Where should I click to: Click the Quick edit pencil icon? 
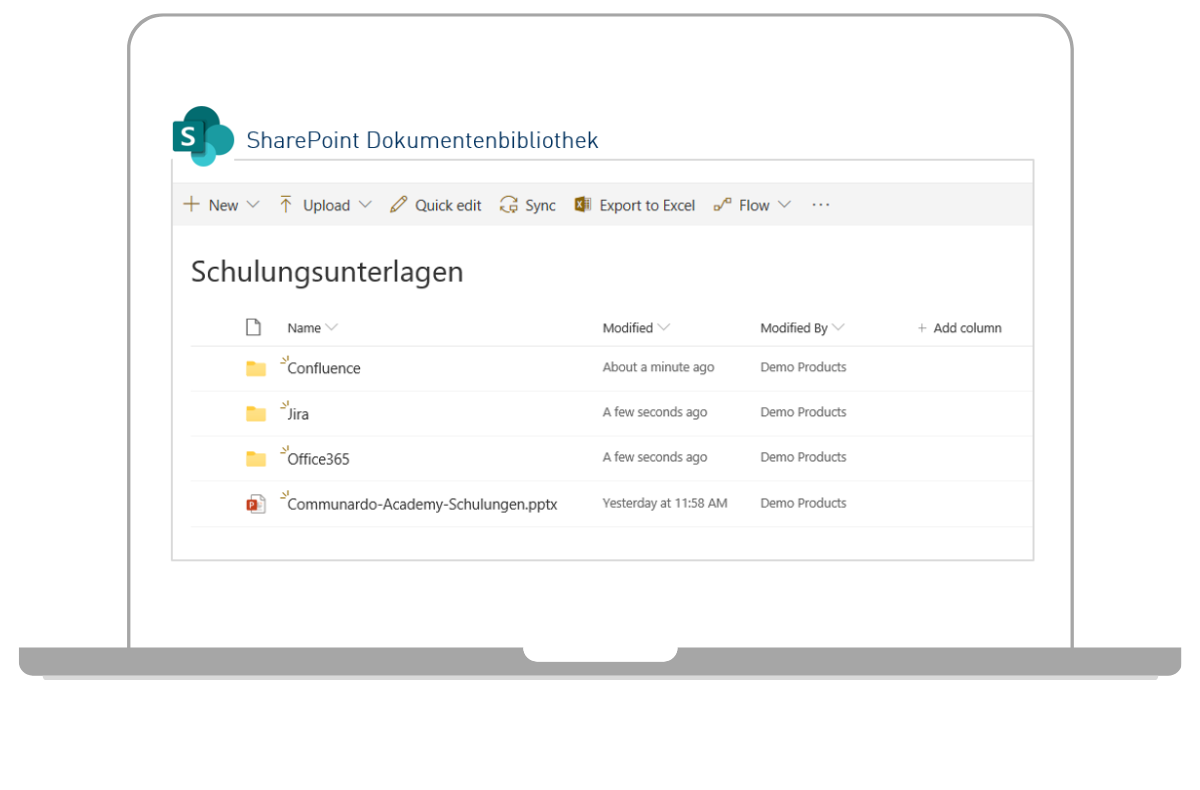point(398,205)
